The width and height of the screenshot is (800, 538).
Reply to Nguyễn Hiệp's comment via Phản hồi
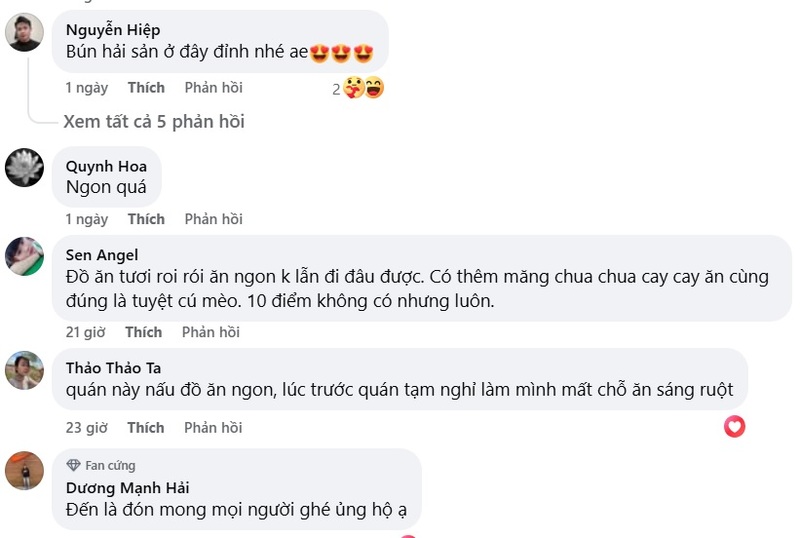(x=213, y=88)
